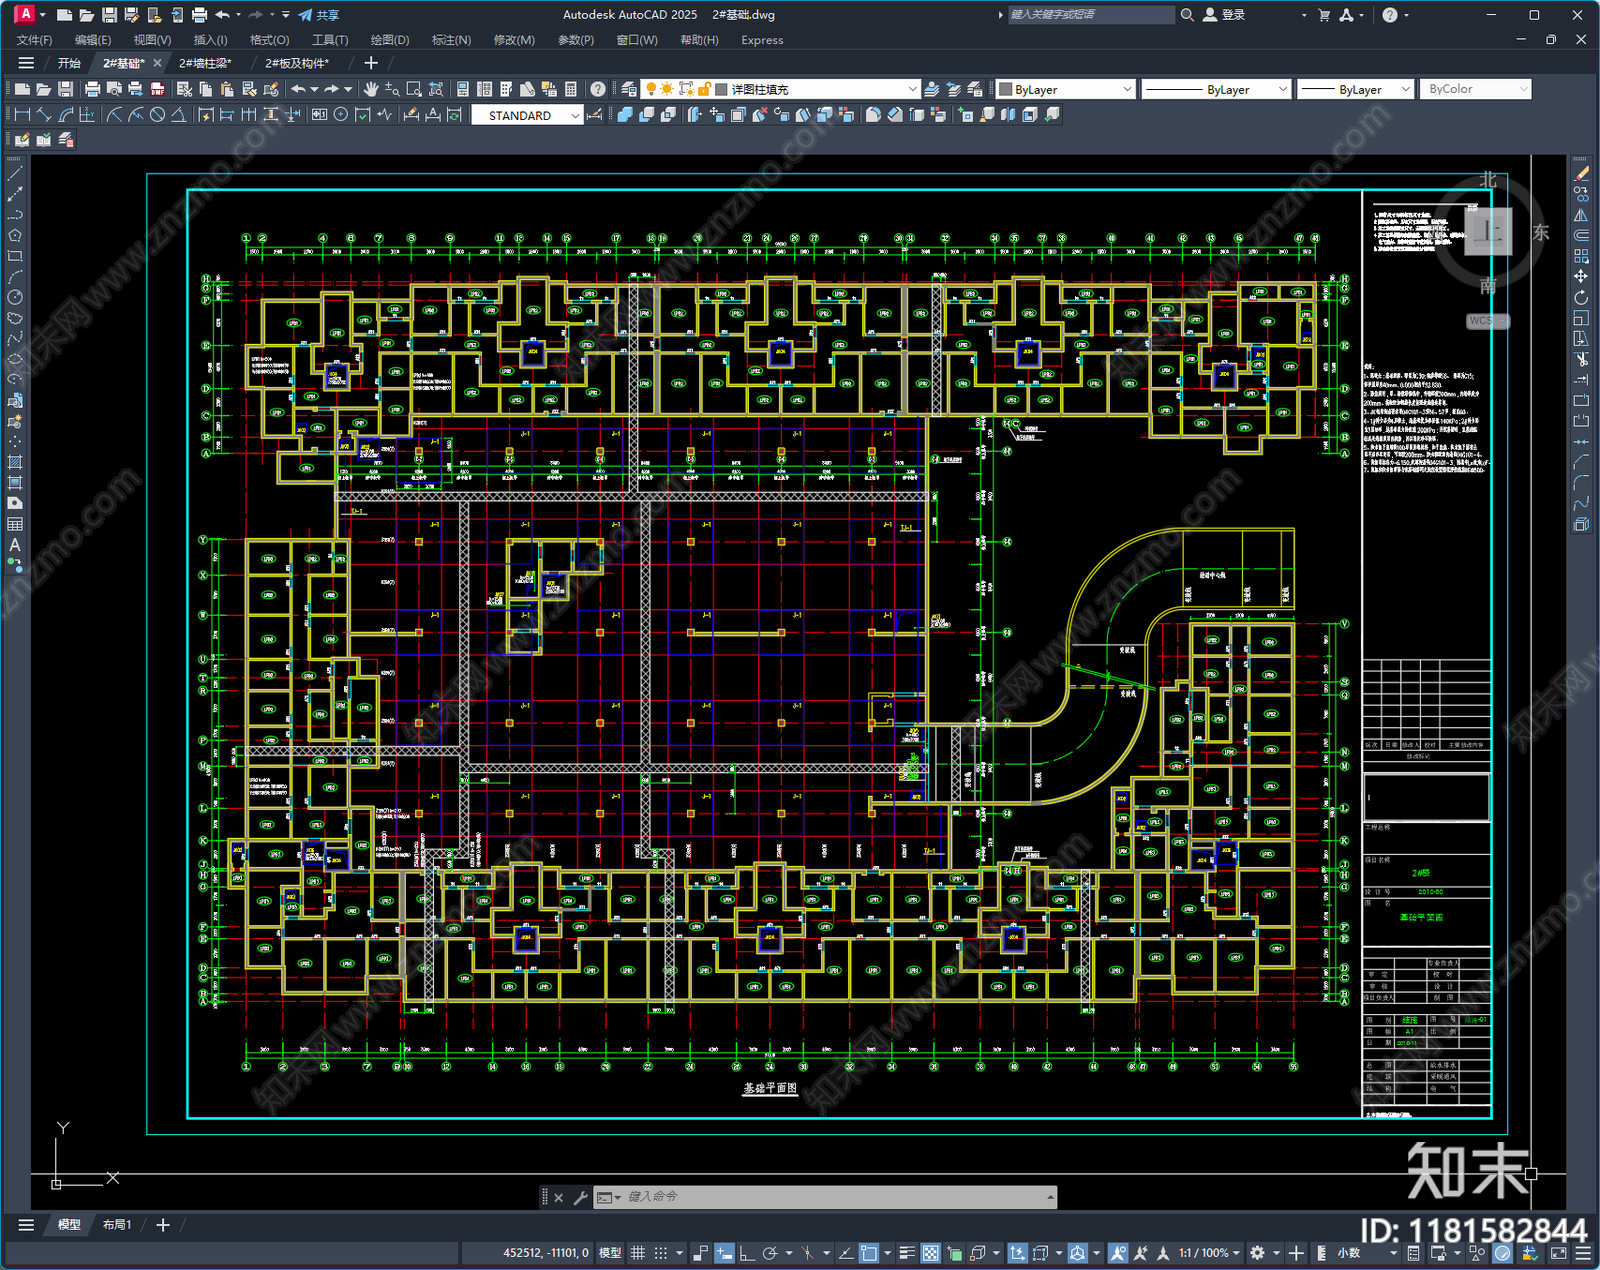Expand the command line history arrow

tap(1050, 1197)
